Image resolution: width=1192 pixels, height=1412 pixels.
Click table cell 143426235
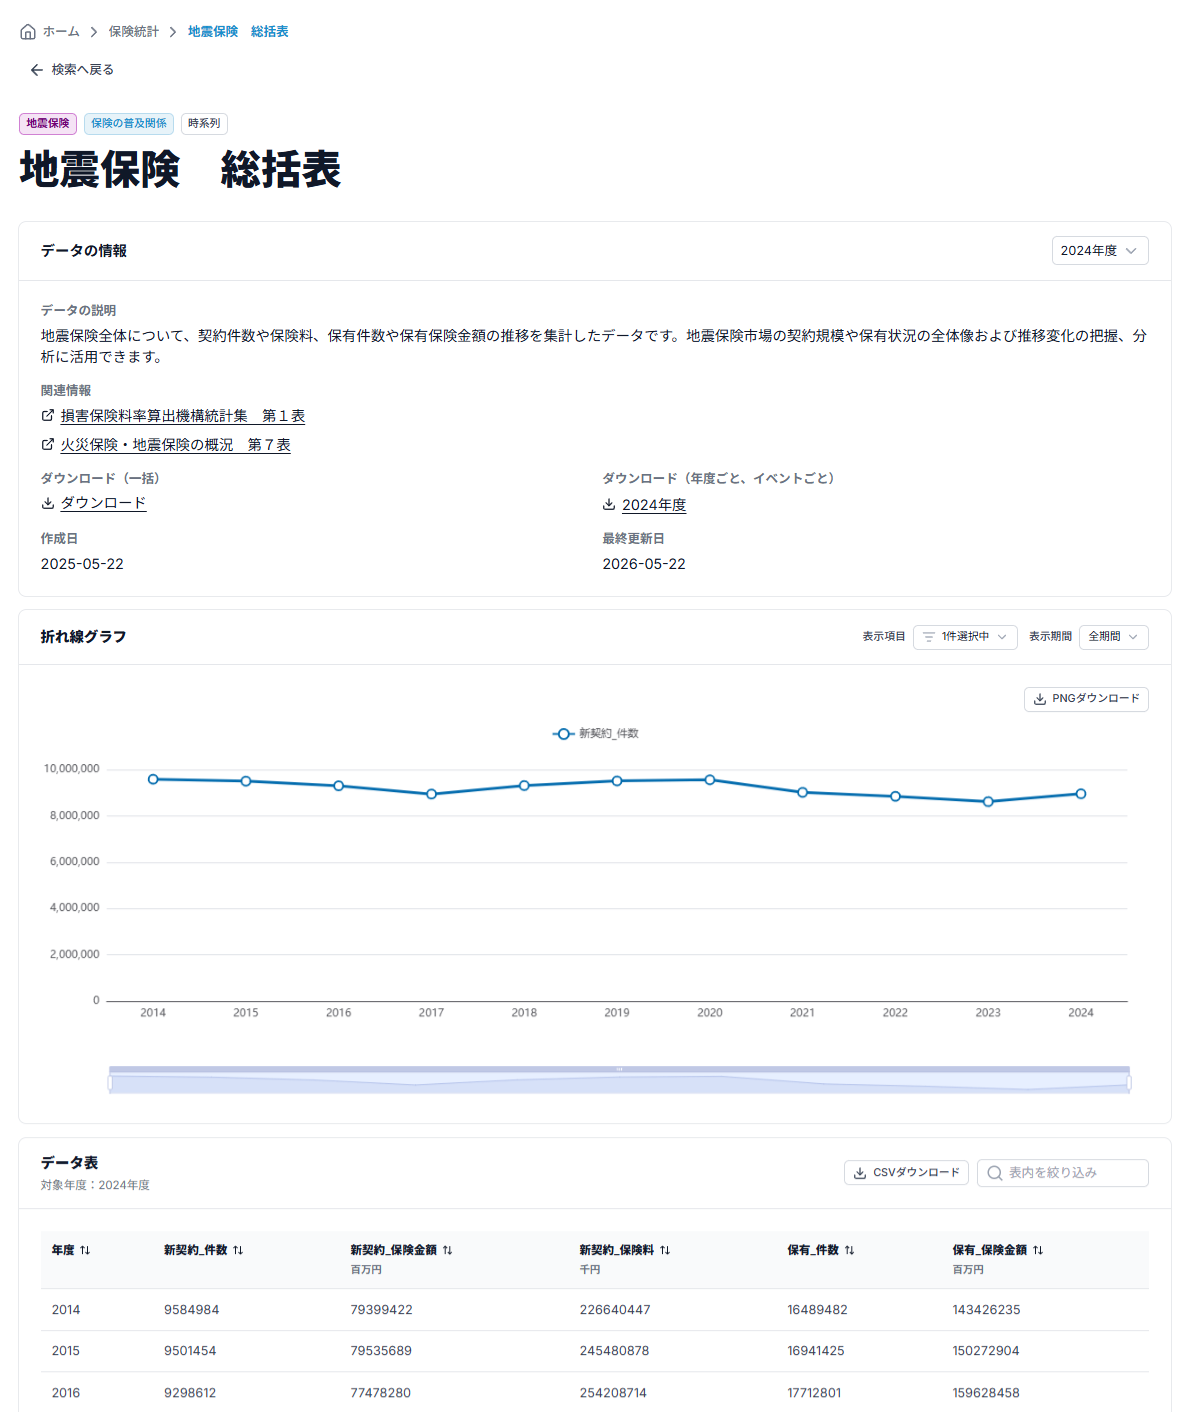coord(986,1310)
